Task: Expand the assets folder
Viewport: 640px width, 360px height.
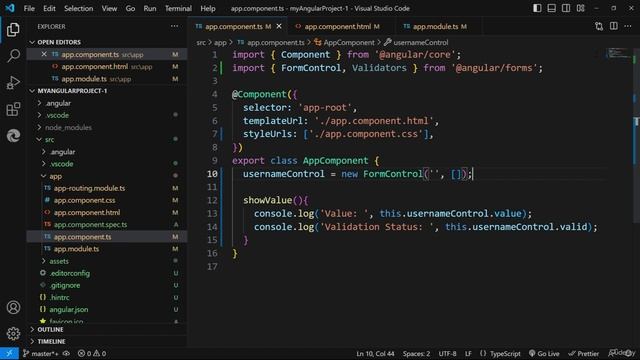Action: [59, 261]
